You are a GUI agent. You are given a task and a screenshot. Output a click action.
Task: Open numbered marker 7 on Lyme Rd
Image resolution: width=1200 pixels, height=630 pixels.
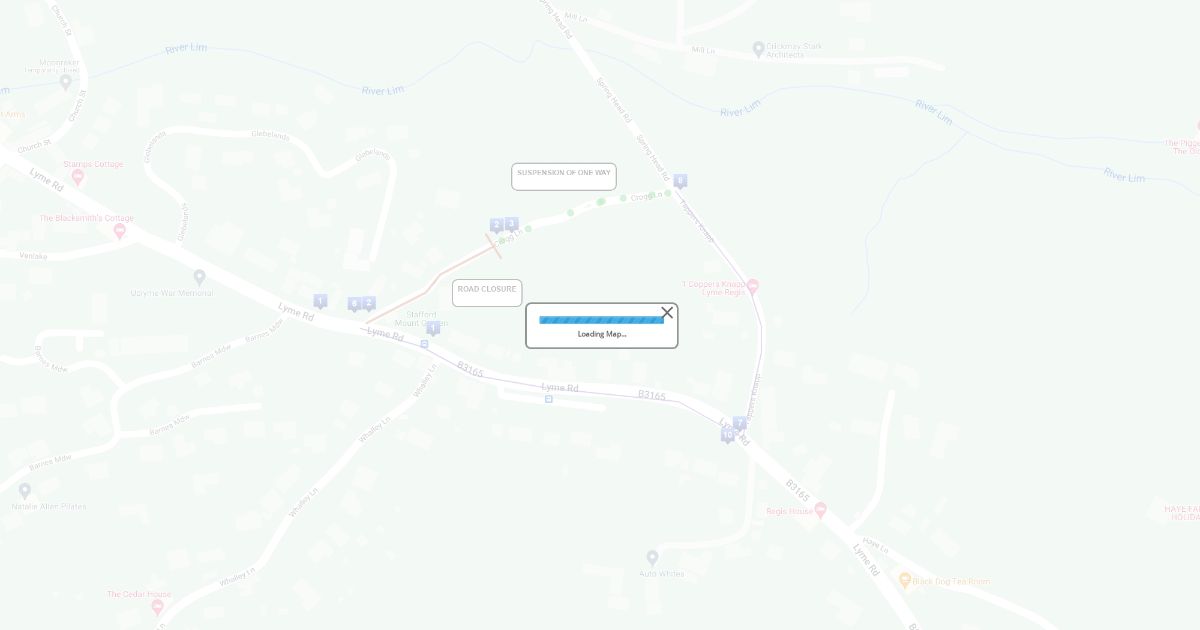[x=739, y=424]
